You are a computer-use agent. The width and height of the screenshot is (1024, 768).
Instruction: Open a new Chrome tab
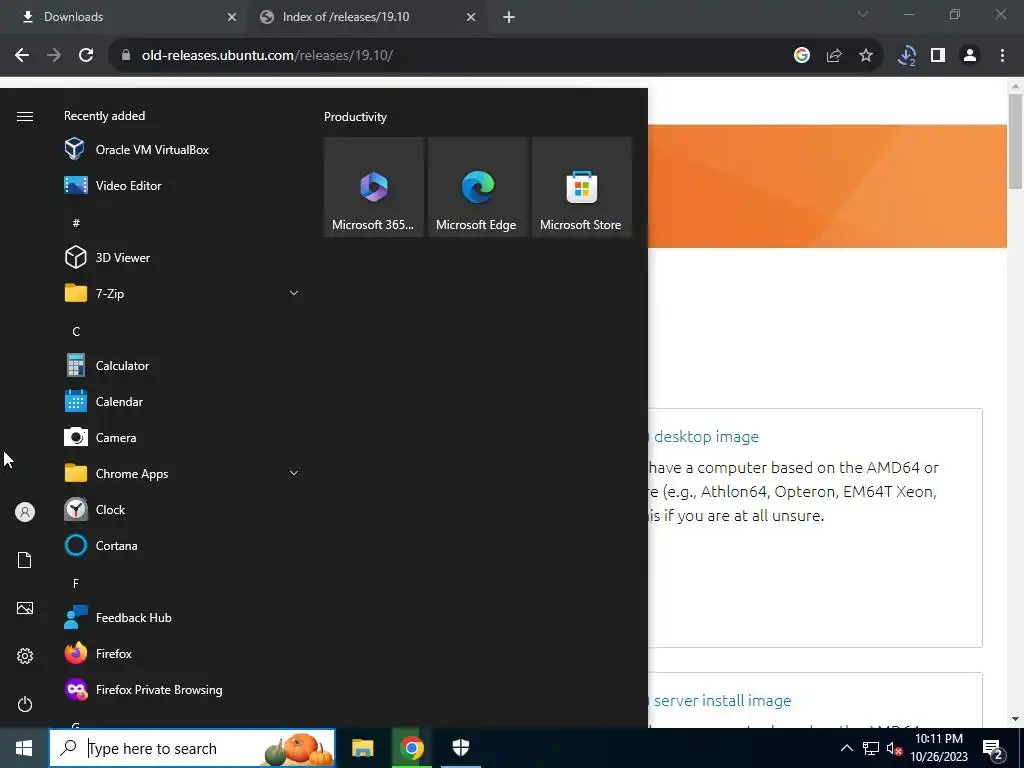509,17
